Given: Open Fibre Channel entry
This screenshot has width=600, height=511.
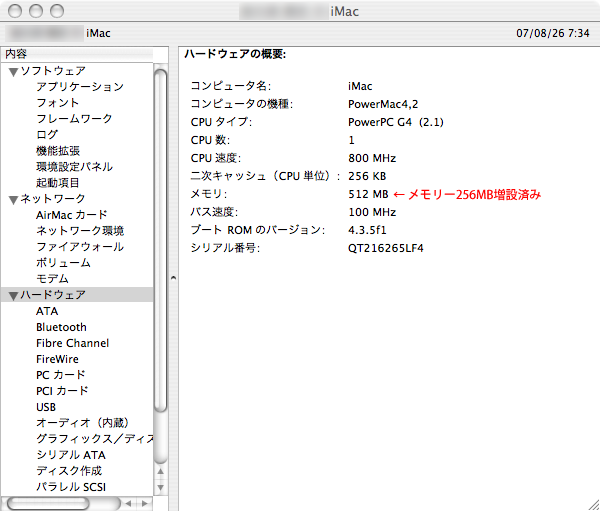Looking at the screenshot, I should [x=72, y=343].
